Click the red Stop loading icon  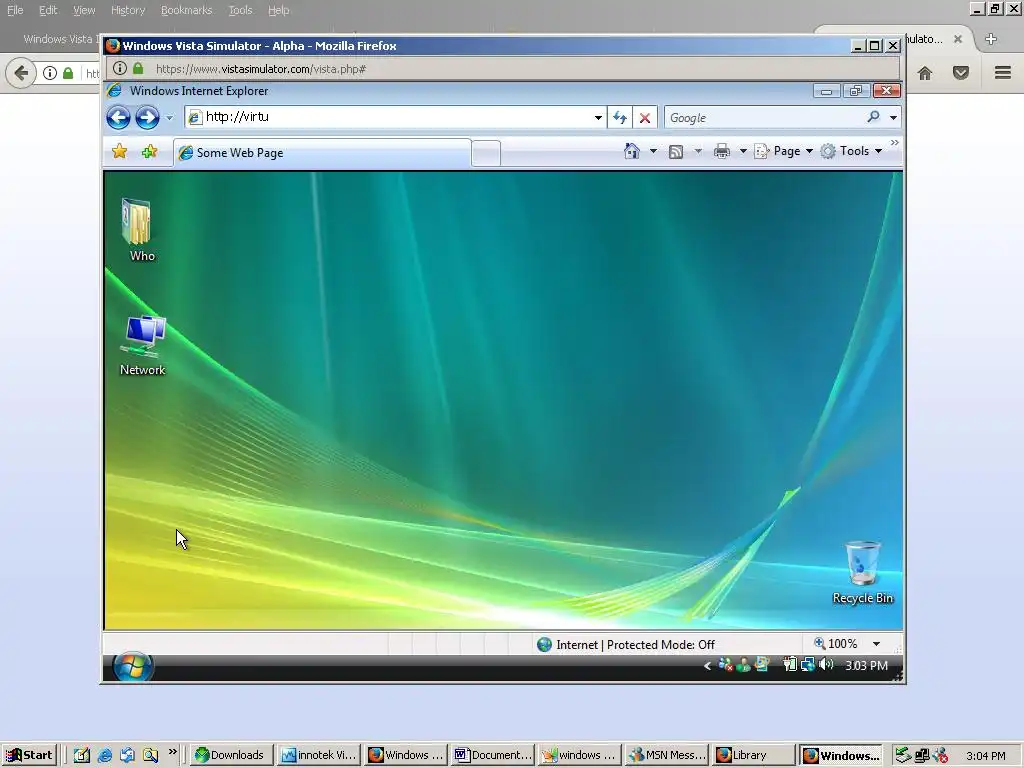point(645,118)
